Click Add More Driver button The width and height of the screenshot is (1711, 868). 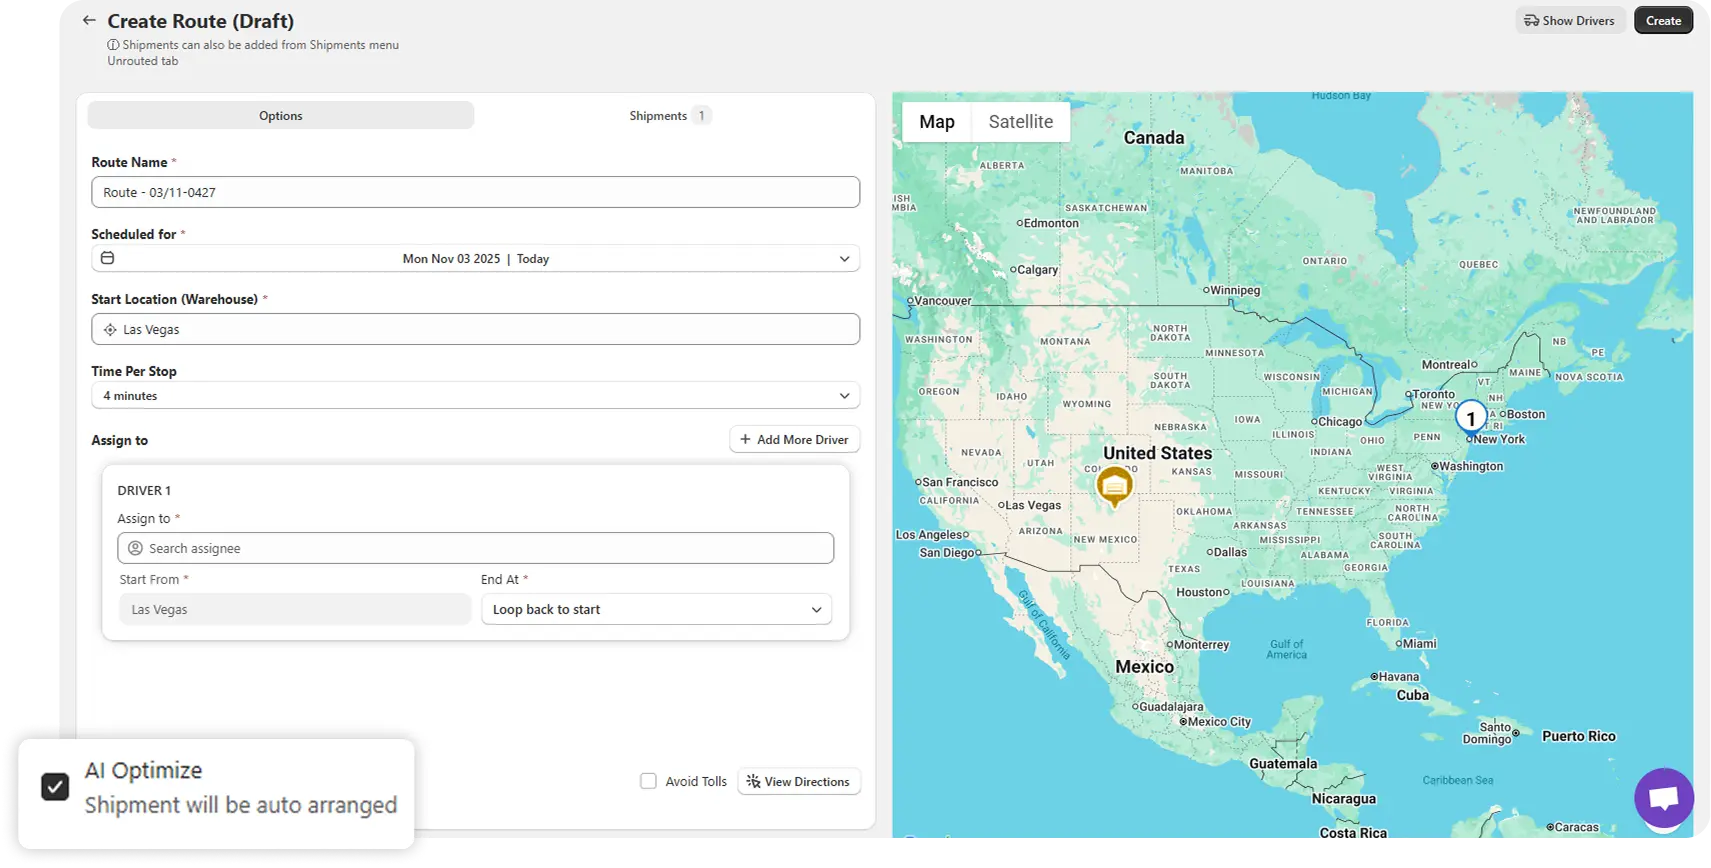[794, 440]
